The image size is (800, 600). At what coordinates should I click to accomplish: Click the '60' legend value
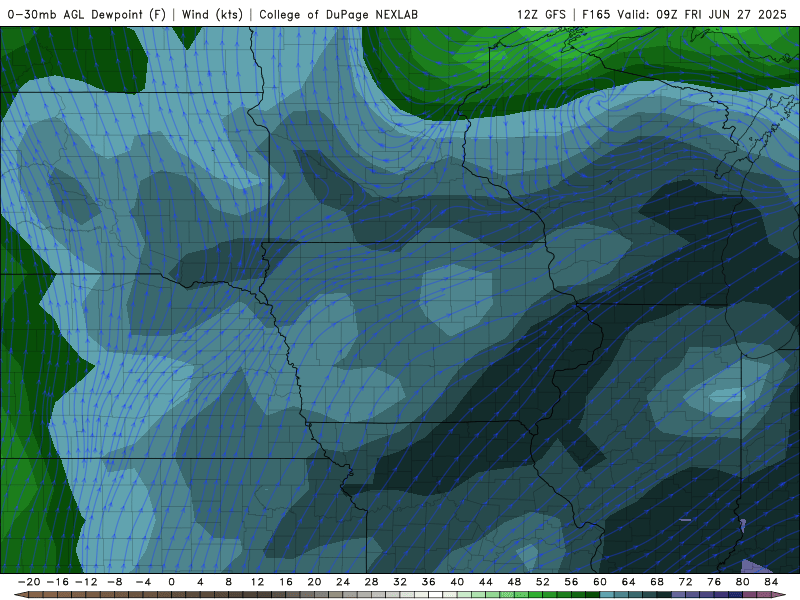coord(600,582)
